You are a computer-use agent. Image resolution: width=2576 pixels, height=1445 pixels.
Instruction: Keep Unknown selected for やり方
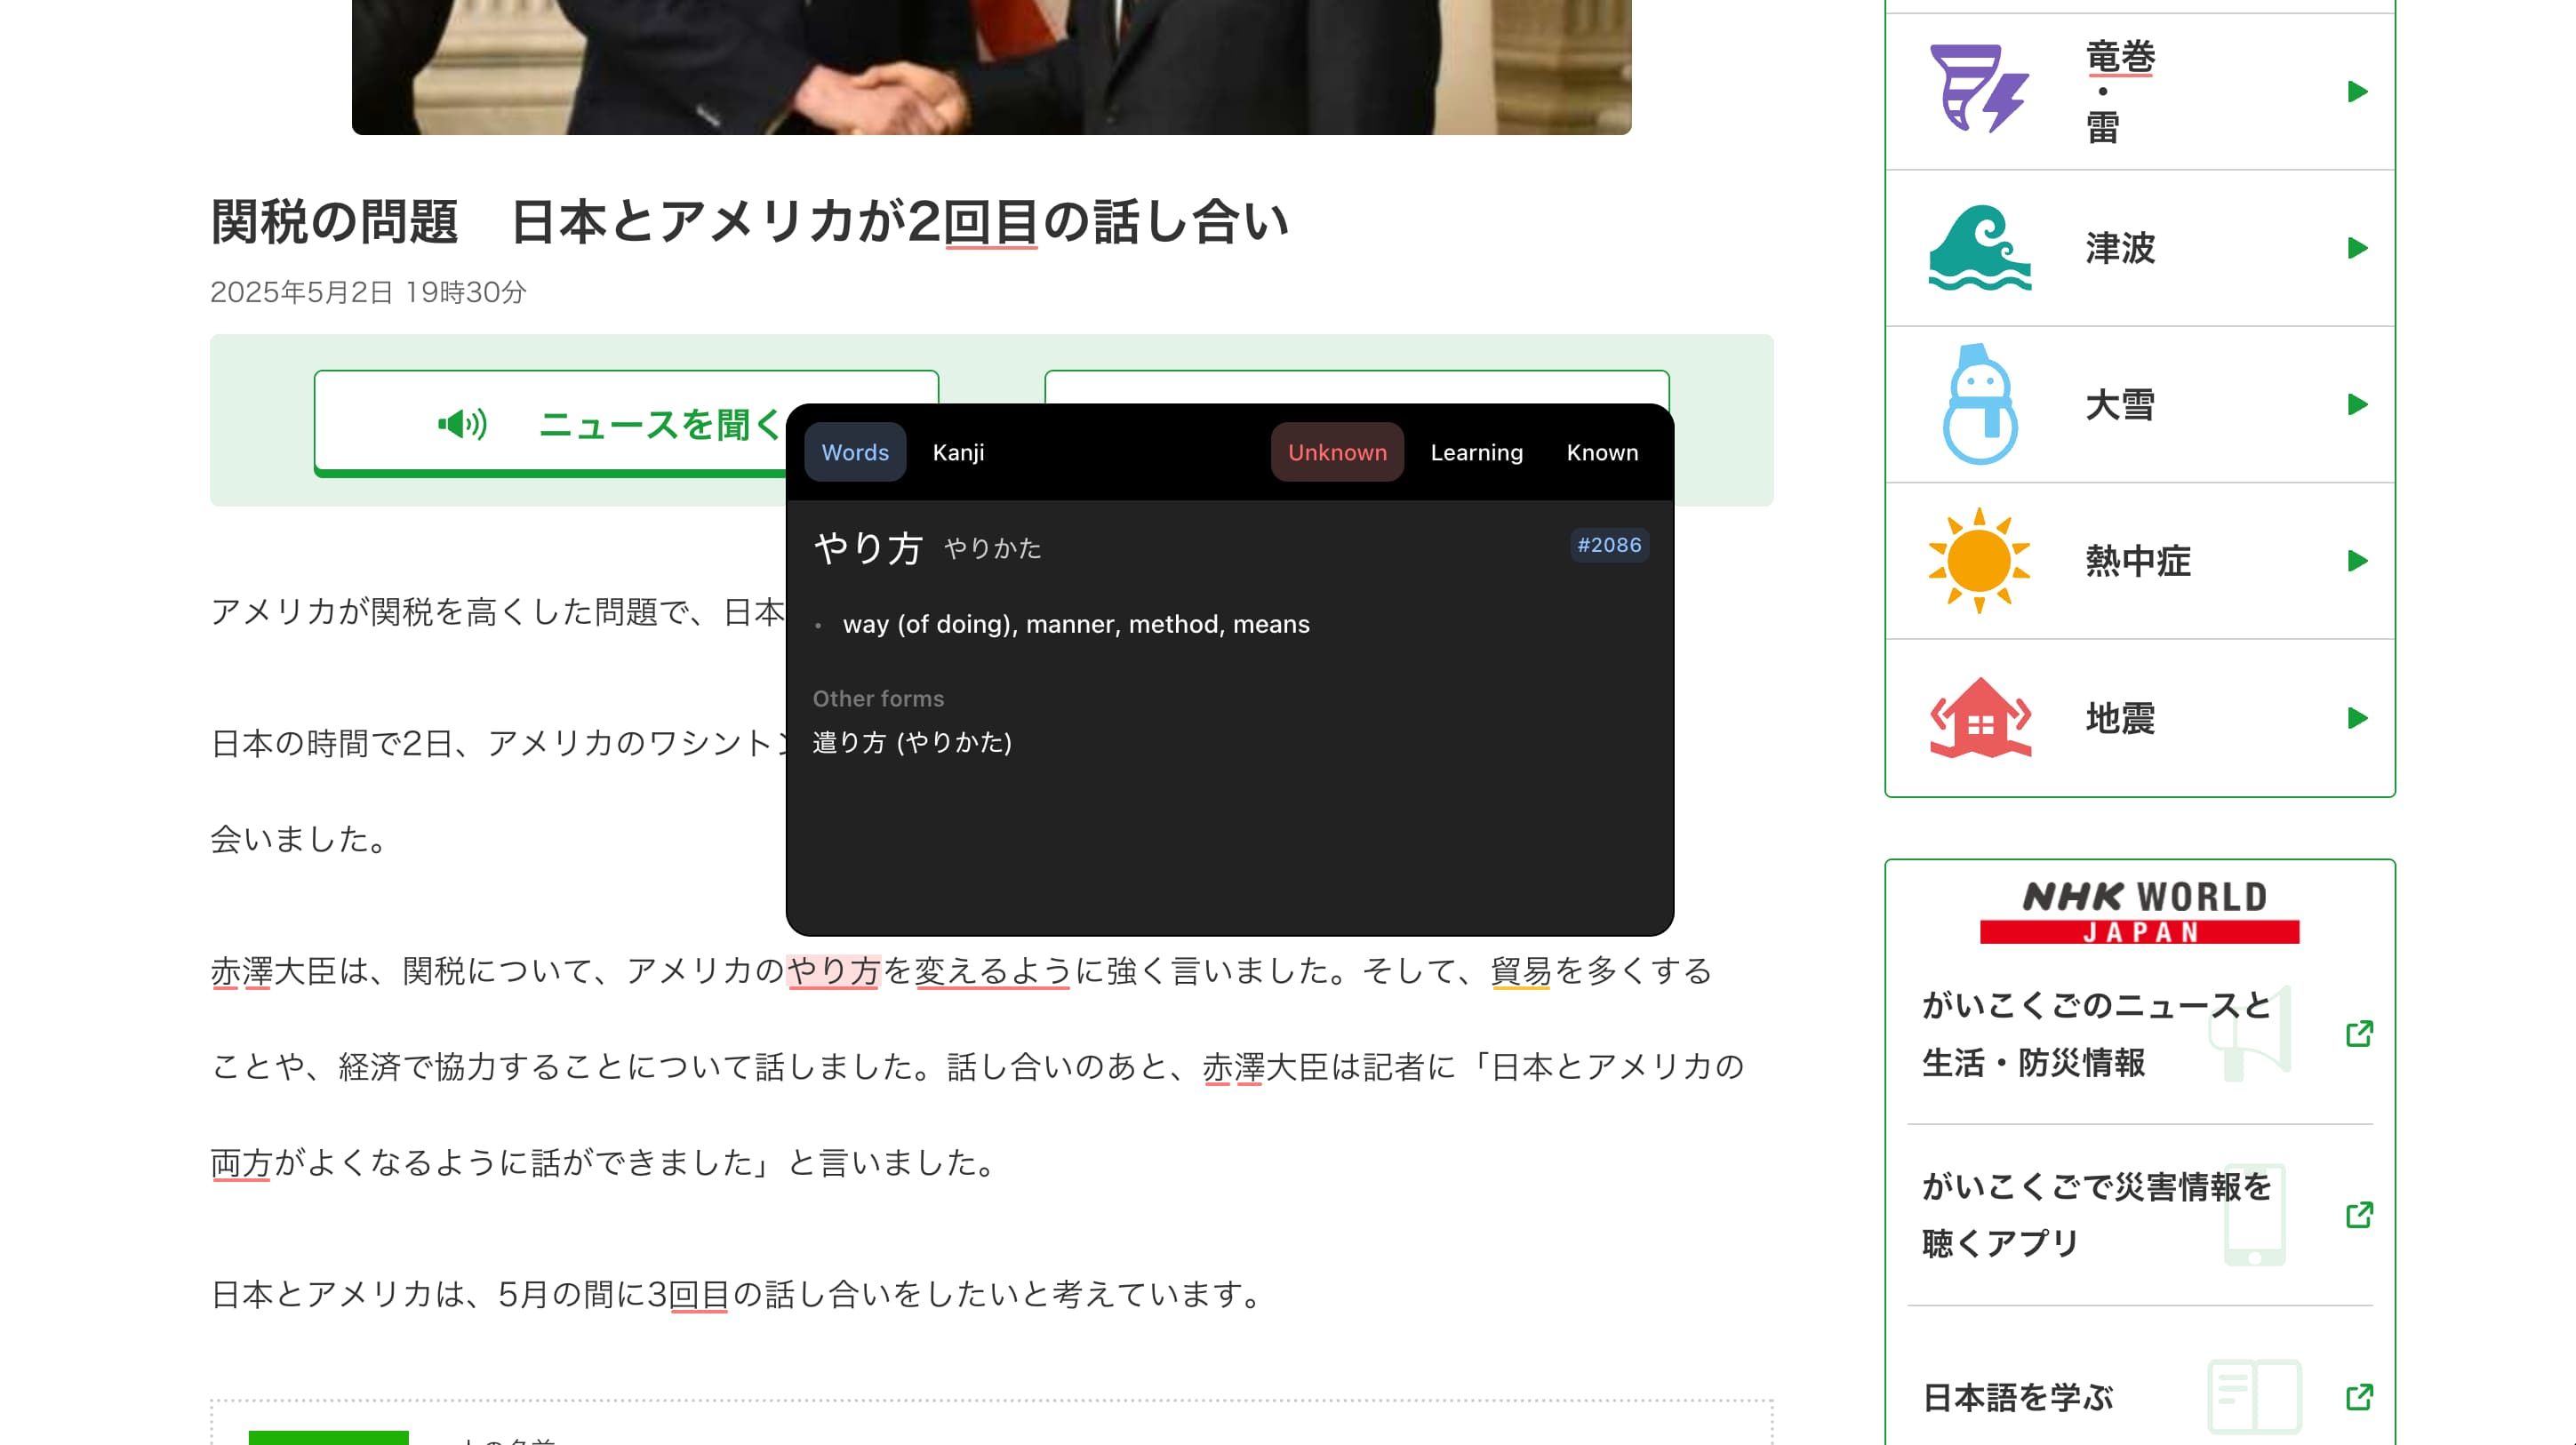[1337, 452]
